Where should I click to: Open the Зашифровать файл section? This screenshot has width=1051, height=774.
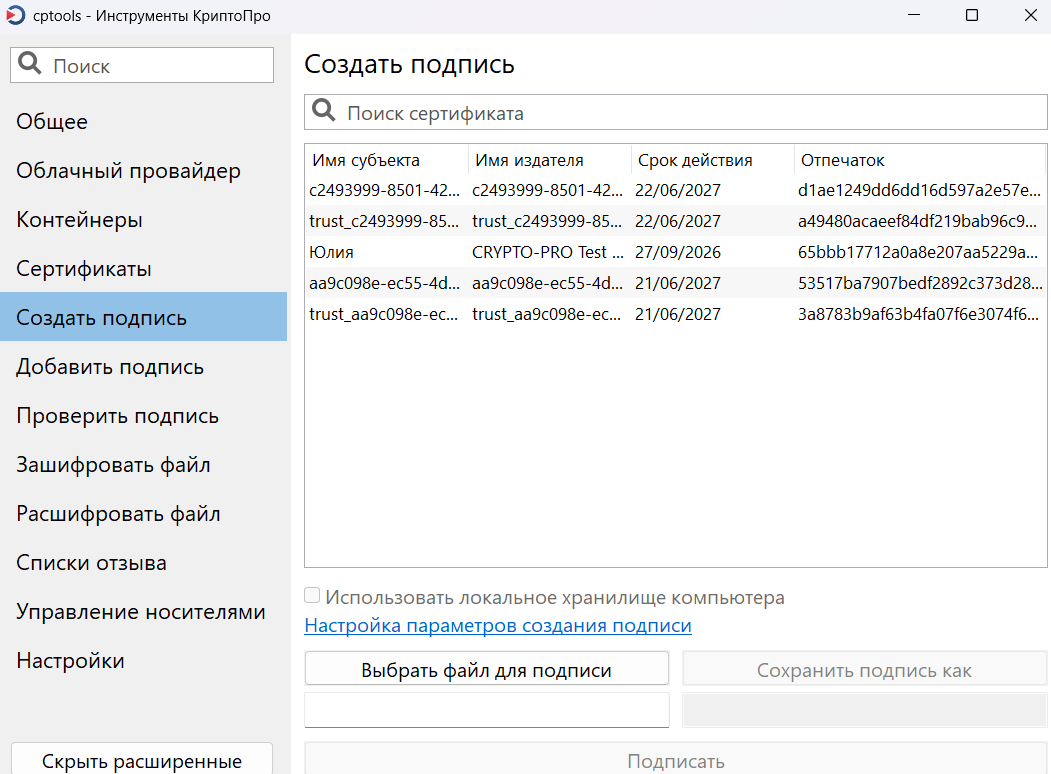[x=143, y=464]
